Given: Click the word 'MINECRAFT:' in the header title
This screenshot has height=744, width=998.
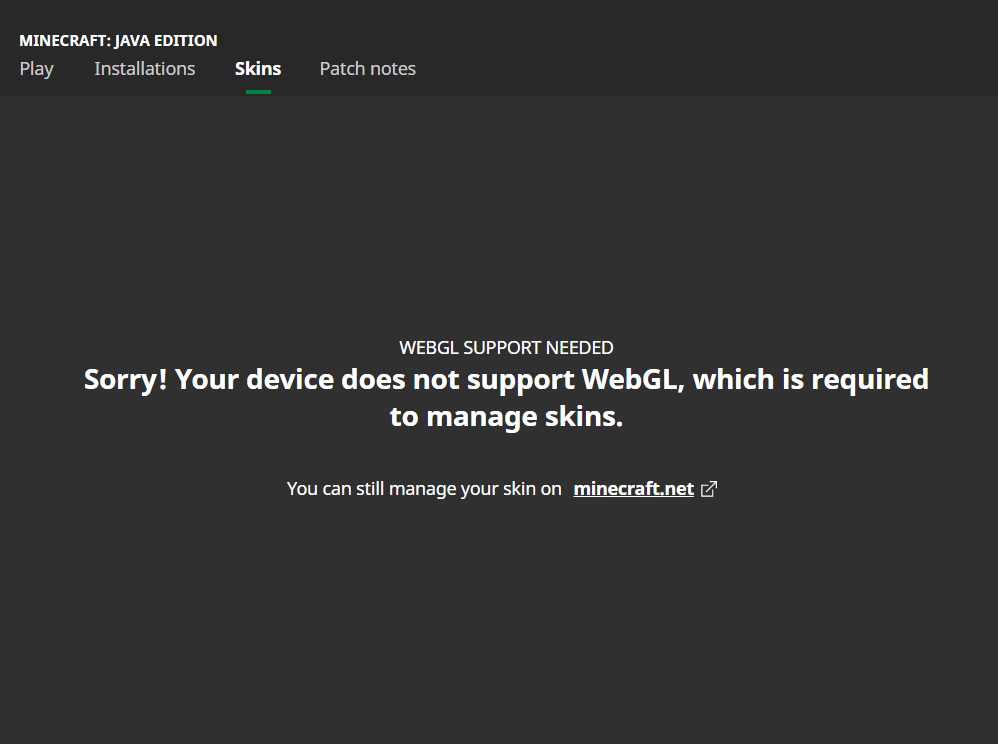Looking at the screenshot, I should point(65,41).
